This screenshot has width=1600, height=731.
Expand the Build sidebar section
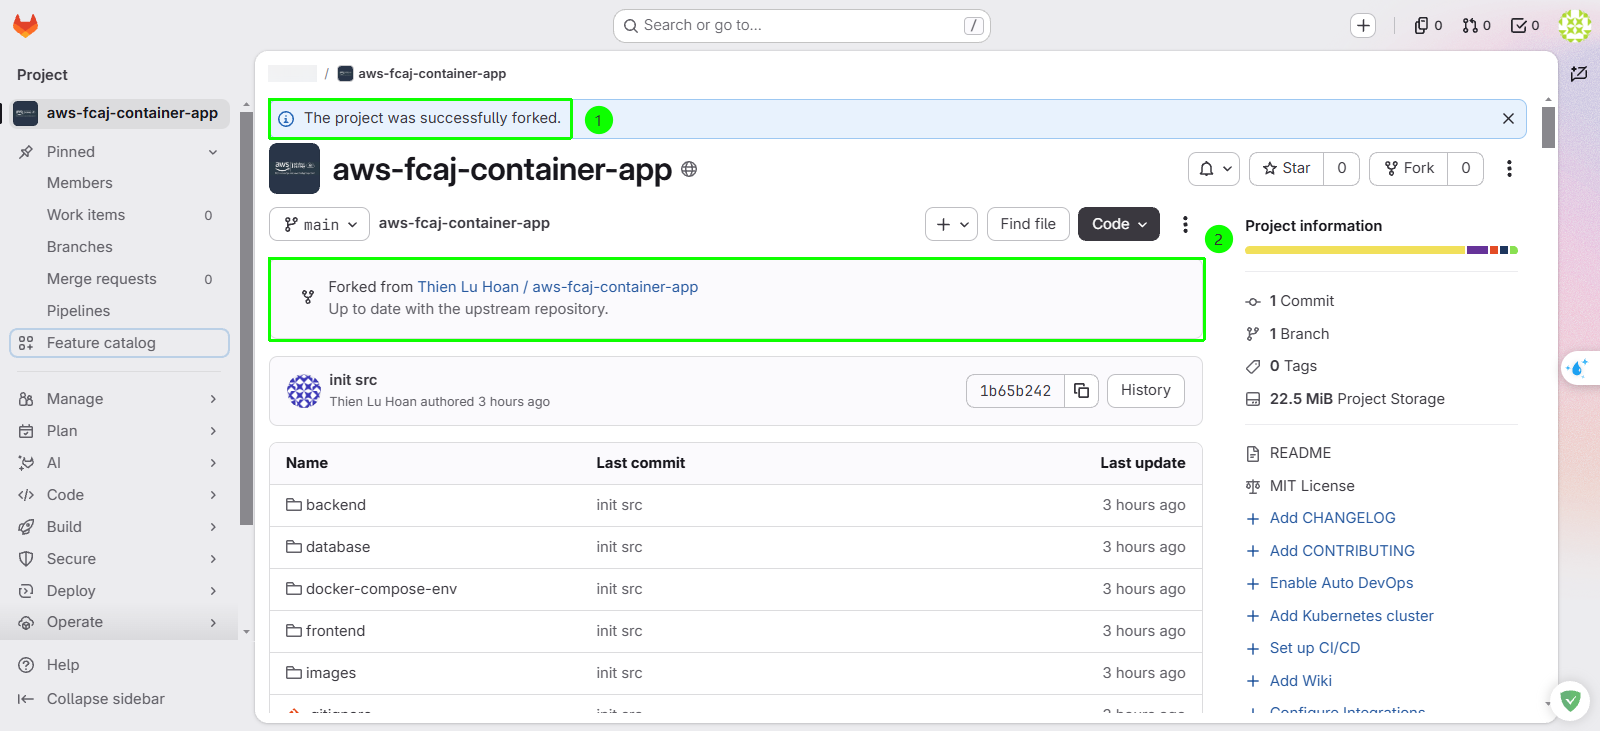(118, 527)
